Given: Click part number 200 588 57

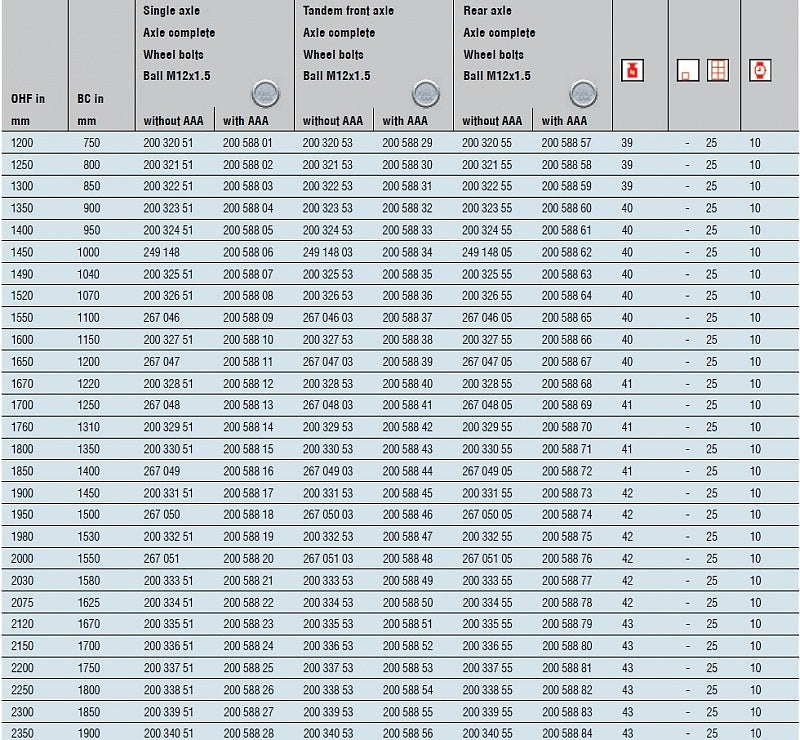Looking at the screenshot, I should coord(566,143).
